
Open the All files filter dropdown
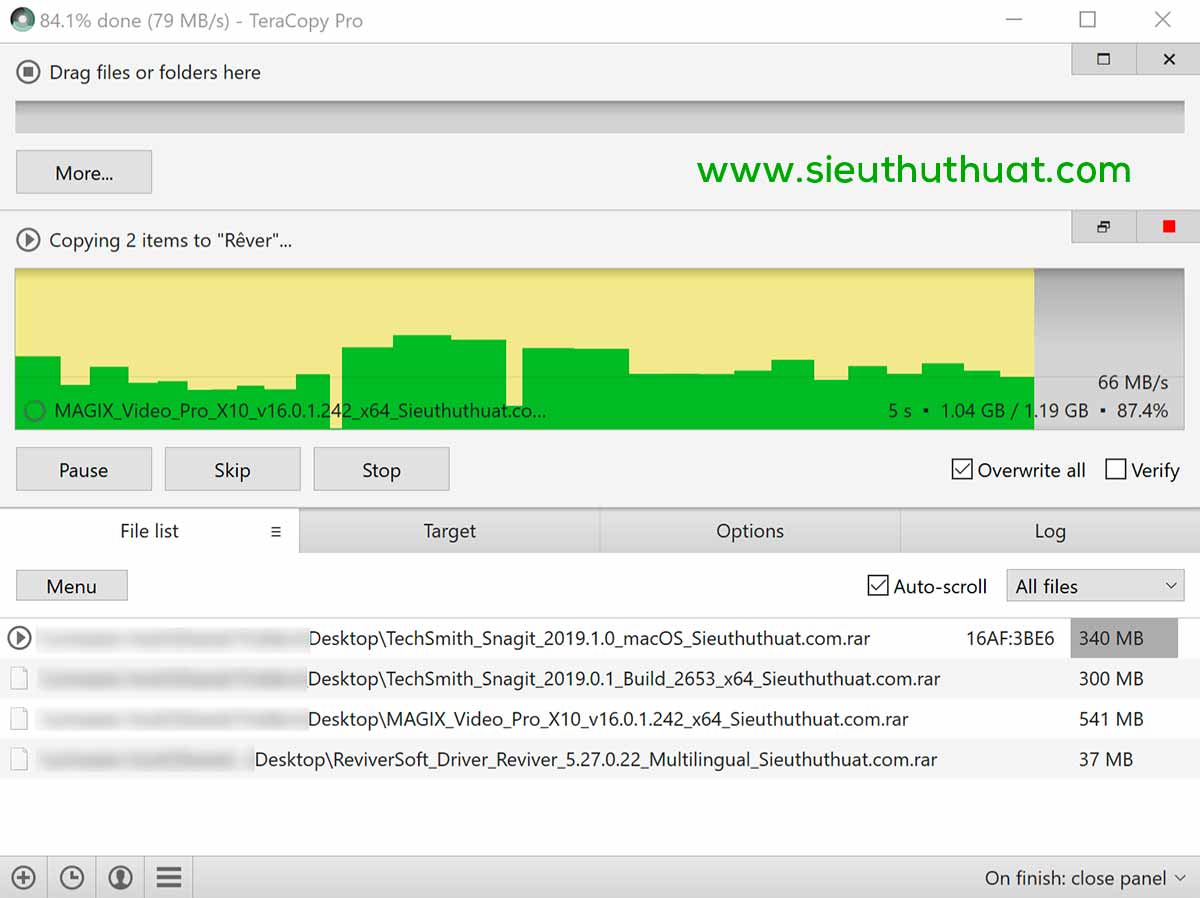pyautogui.click(x=1095, y=586)
